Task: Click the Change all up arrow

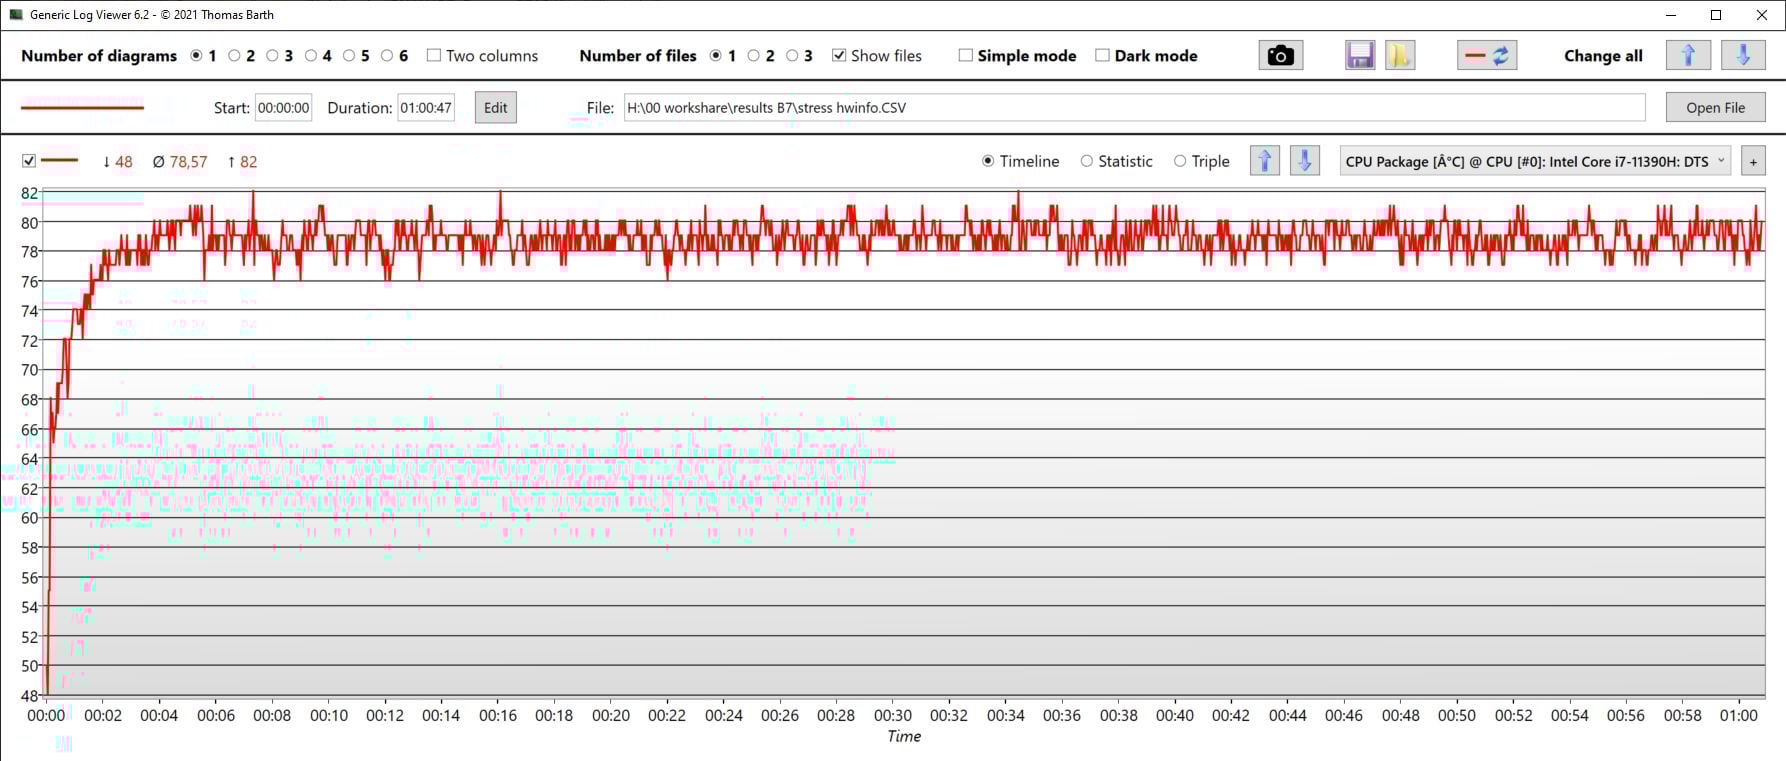Action: pyautogui.click(x=1688, y=56)
